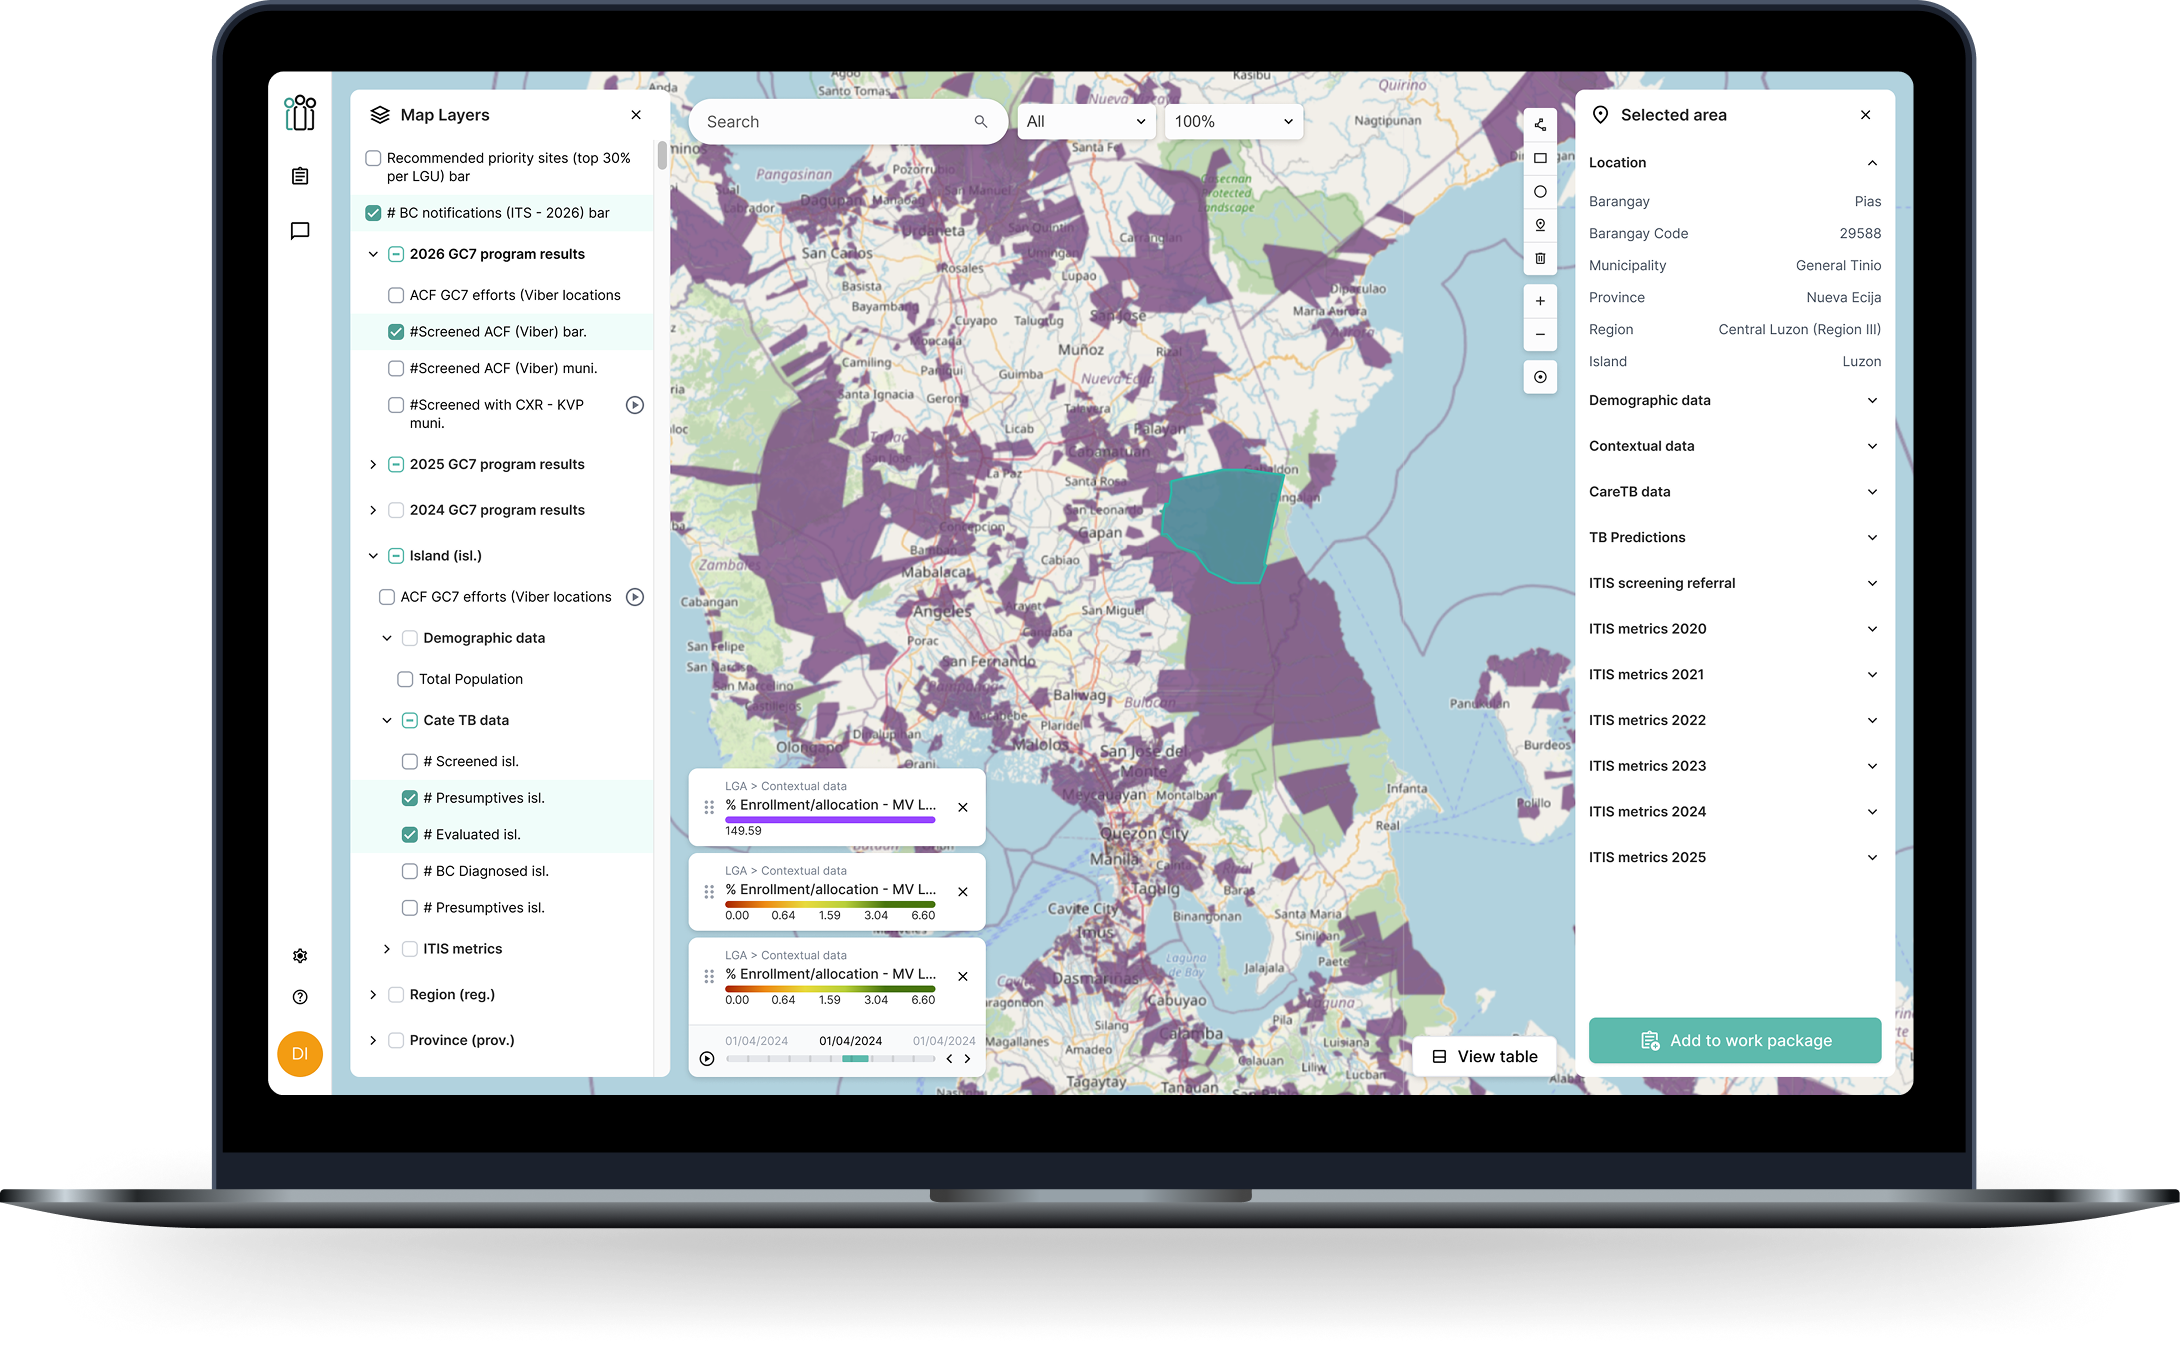2180x1348 pixels.
Task: Select the circle drawing tool
Action: tap(1540, 192)
